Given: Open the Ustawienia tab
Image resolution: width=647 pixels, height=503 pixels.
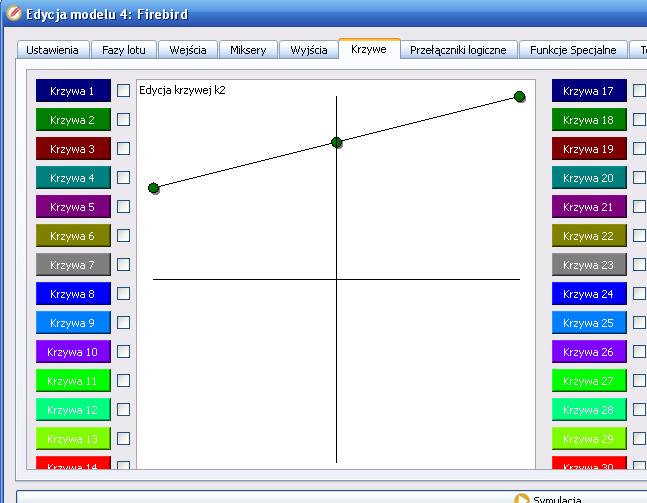Looking at the screenshot, I should click(53, 50).
